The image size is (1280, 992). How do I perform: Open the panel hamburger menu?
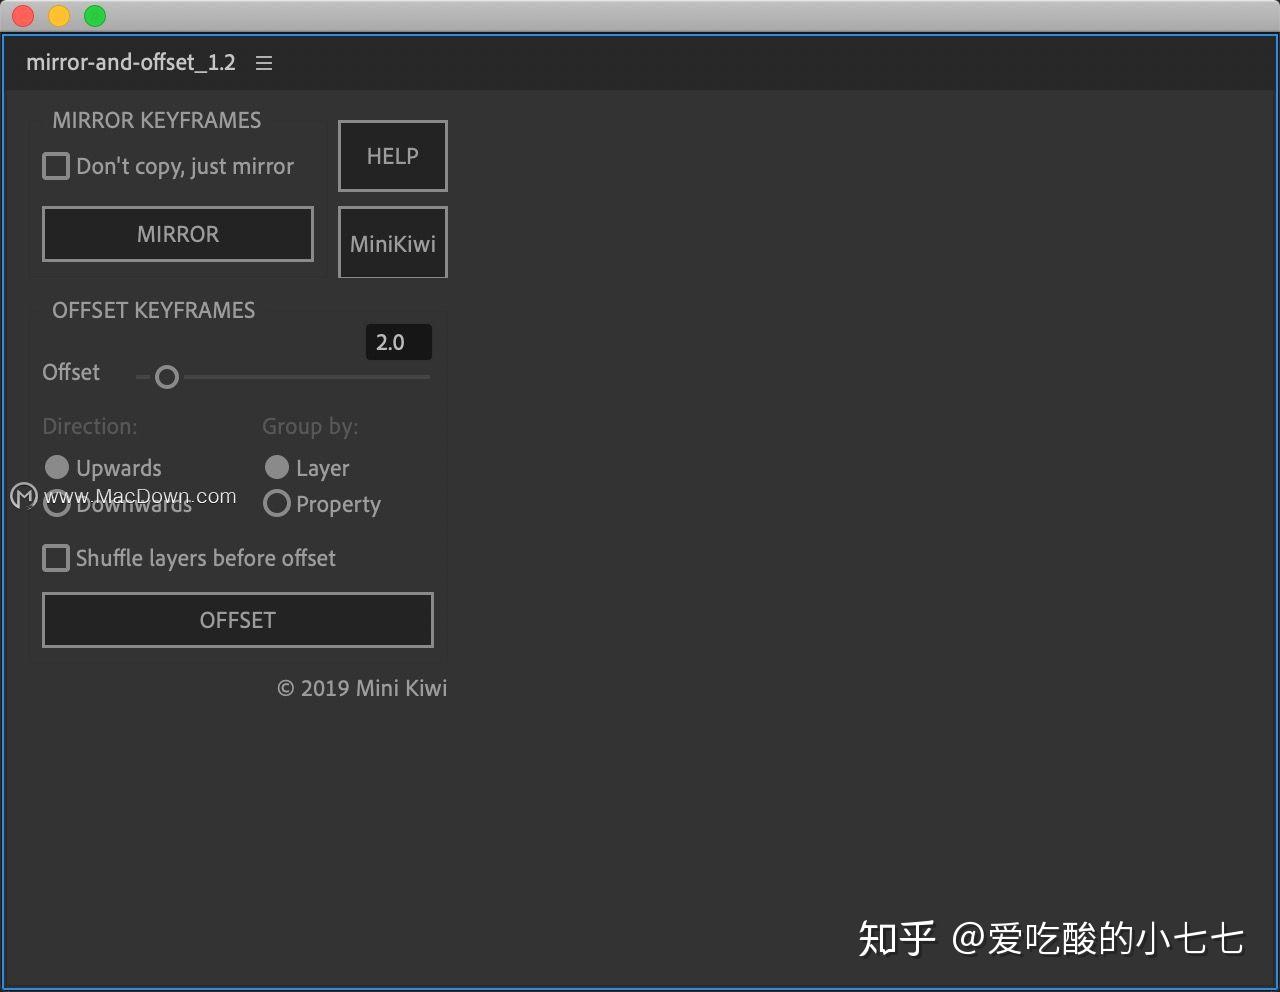(x=263, y=62)
